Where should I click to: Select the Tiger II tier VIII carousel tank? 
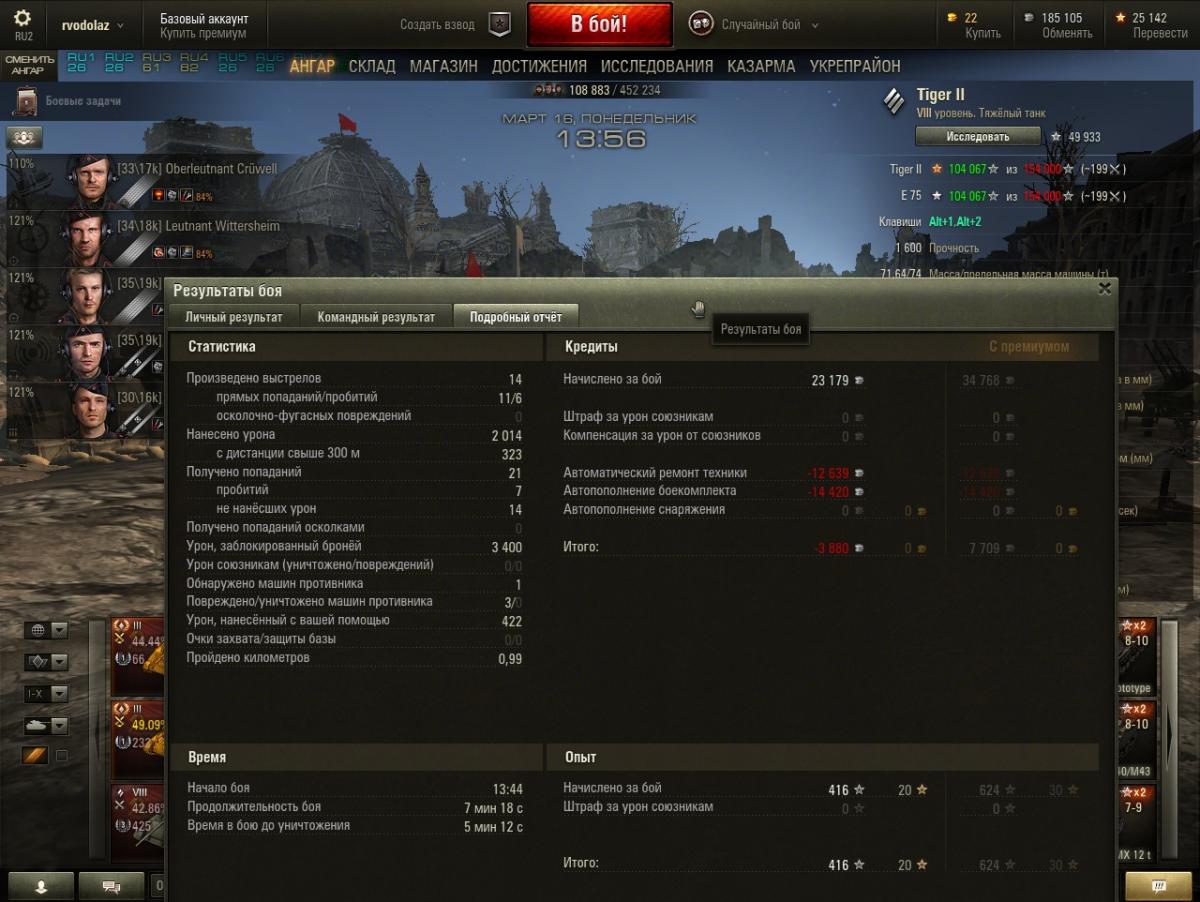pyautogui.click(x=137, y=824)
